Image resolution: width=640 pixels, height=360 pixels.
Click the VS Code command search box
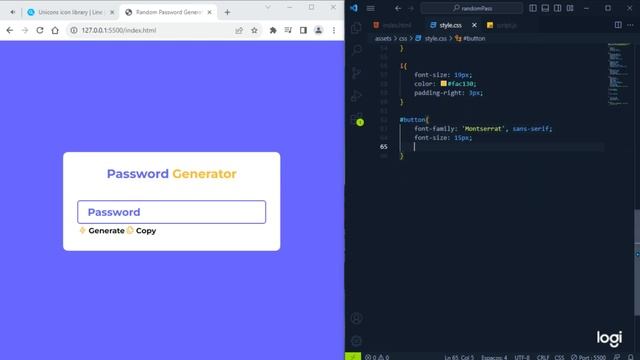coord(472,8)
